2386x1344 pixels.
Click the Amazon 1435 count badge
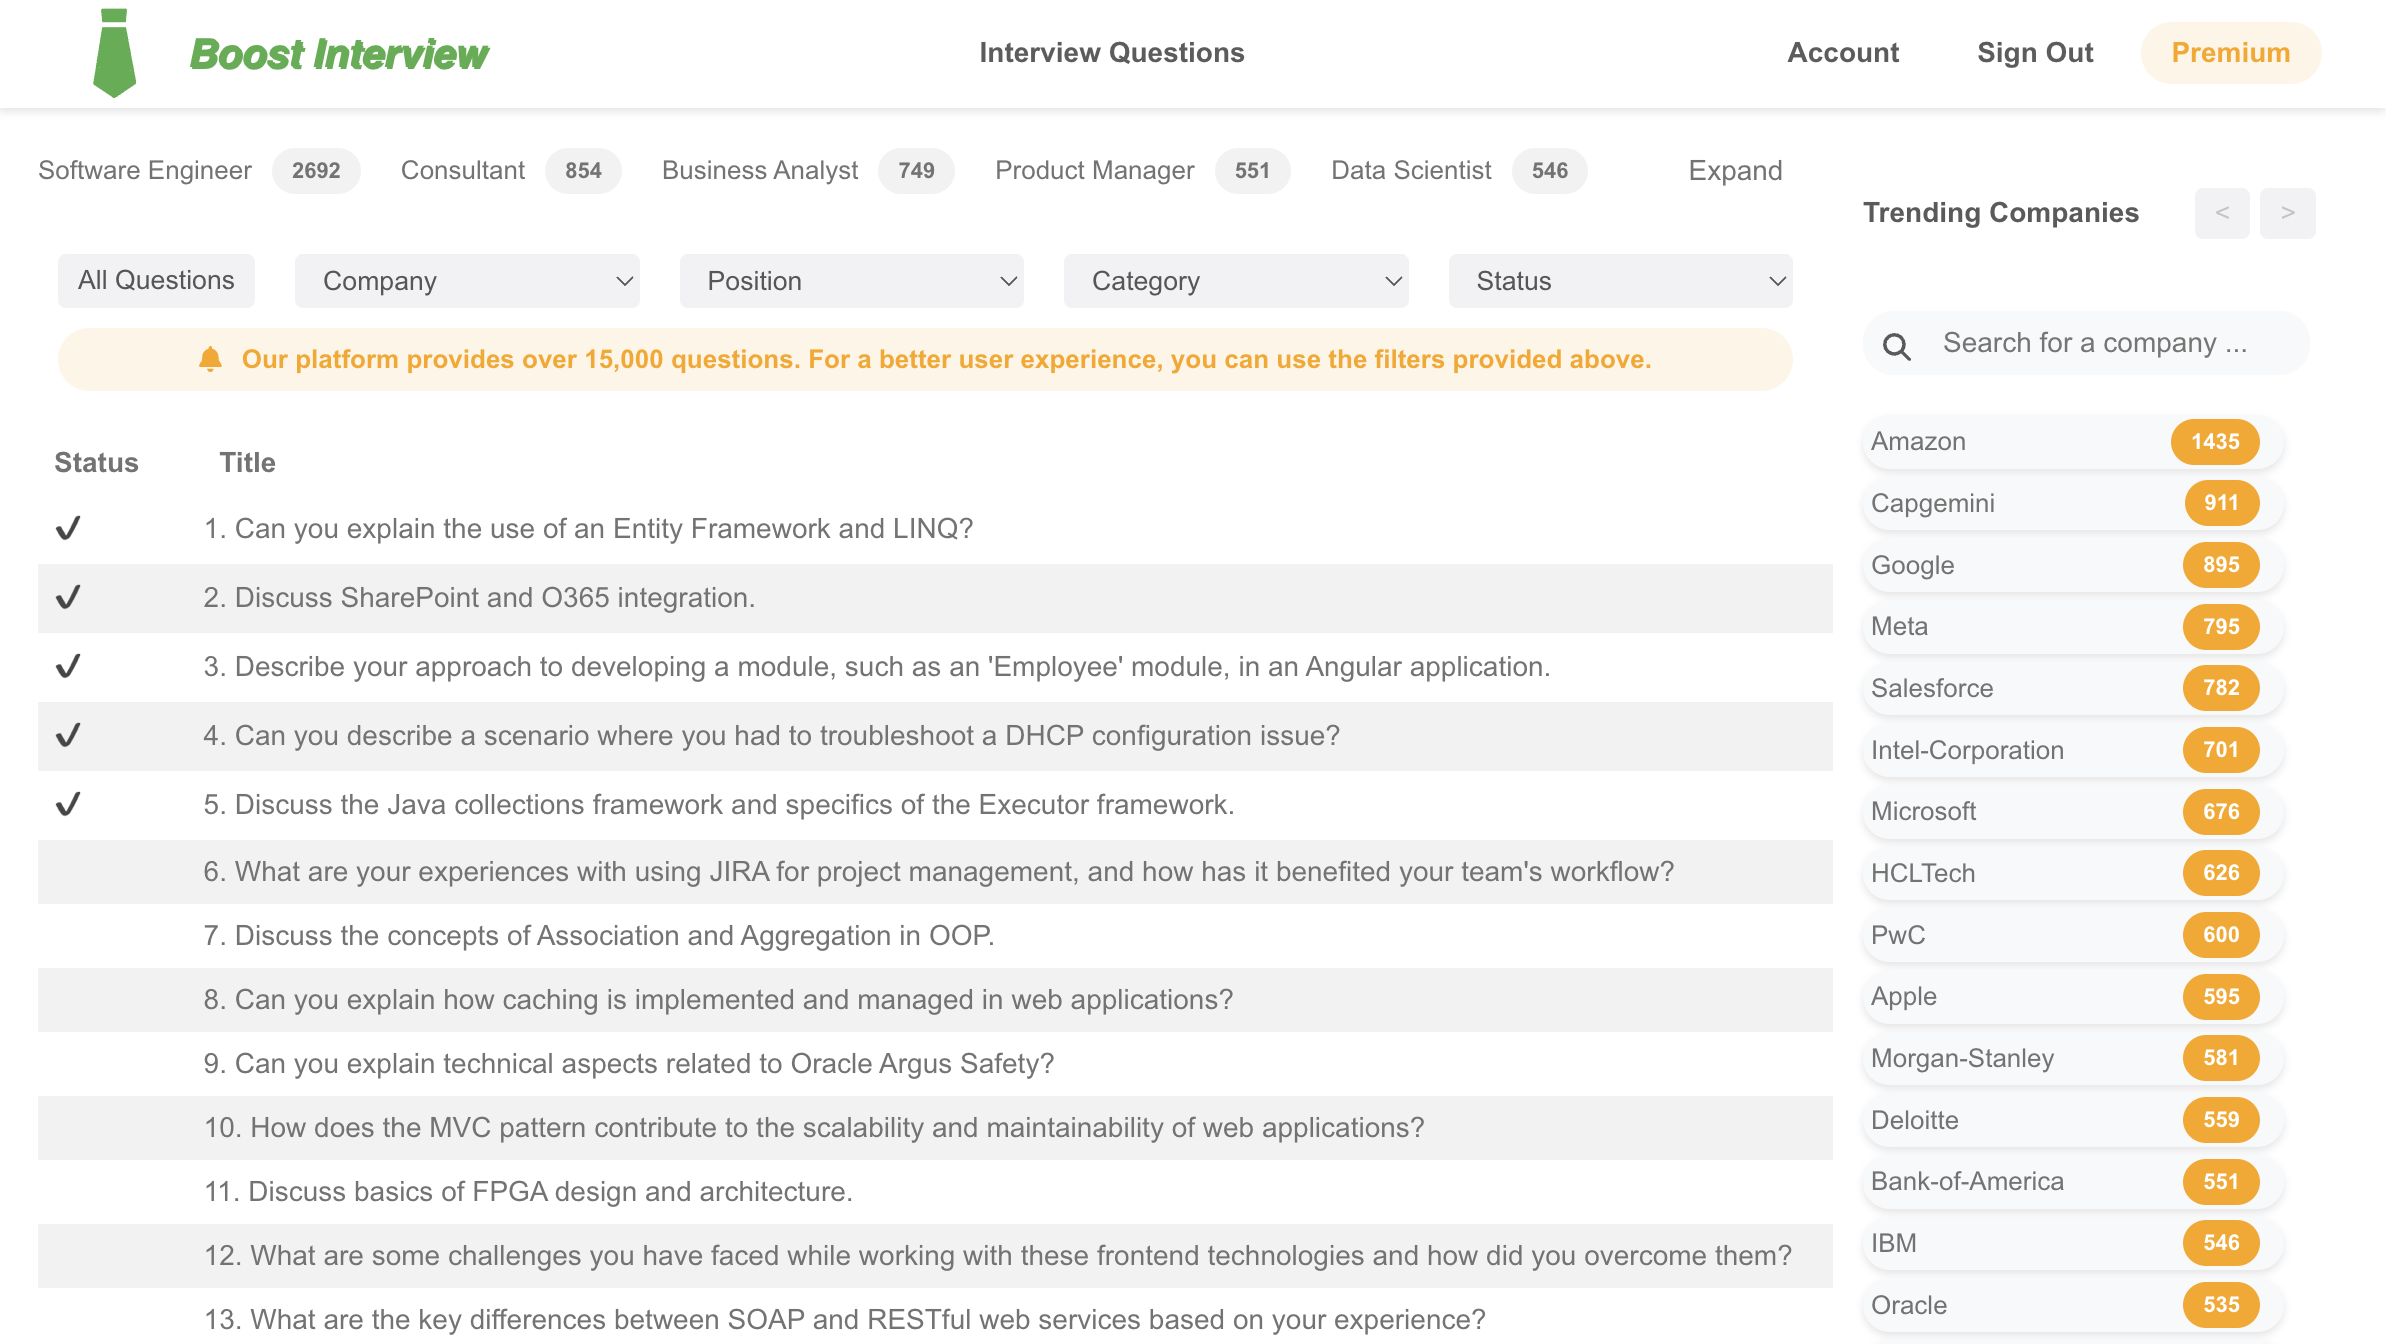2214,442
